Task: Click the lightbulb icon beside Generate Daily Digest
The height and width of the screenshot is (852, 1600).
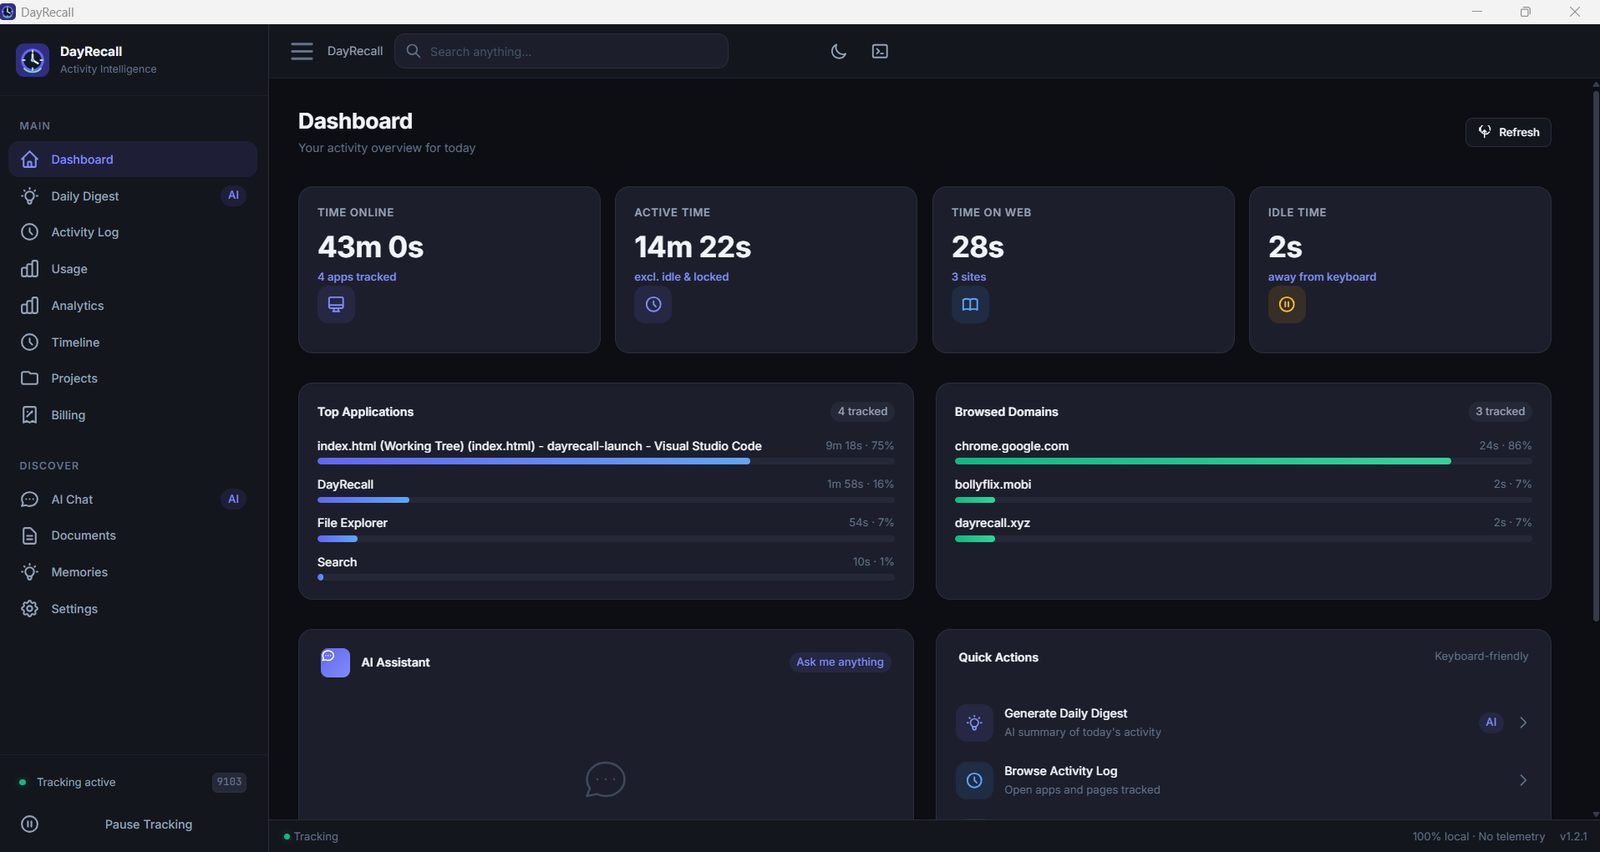Action: pos(974,723)
